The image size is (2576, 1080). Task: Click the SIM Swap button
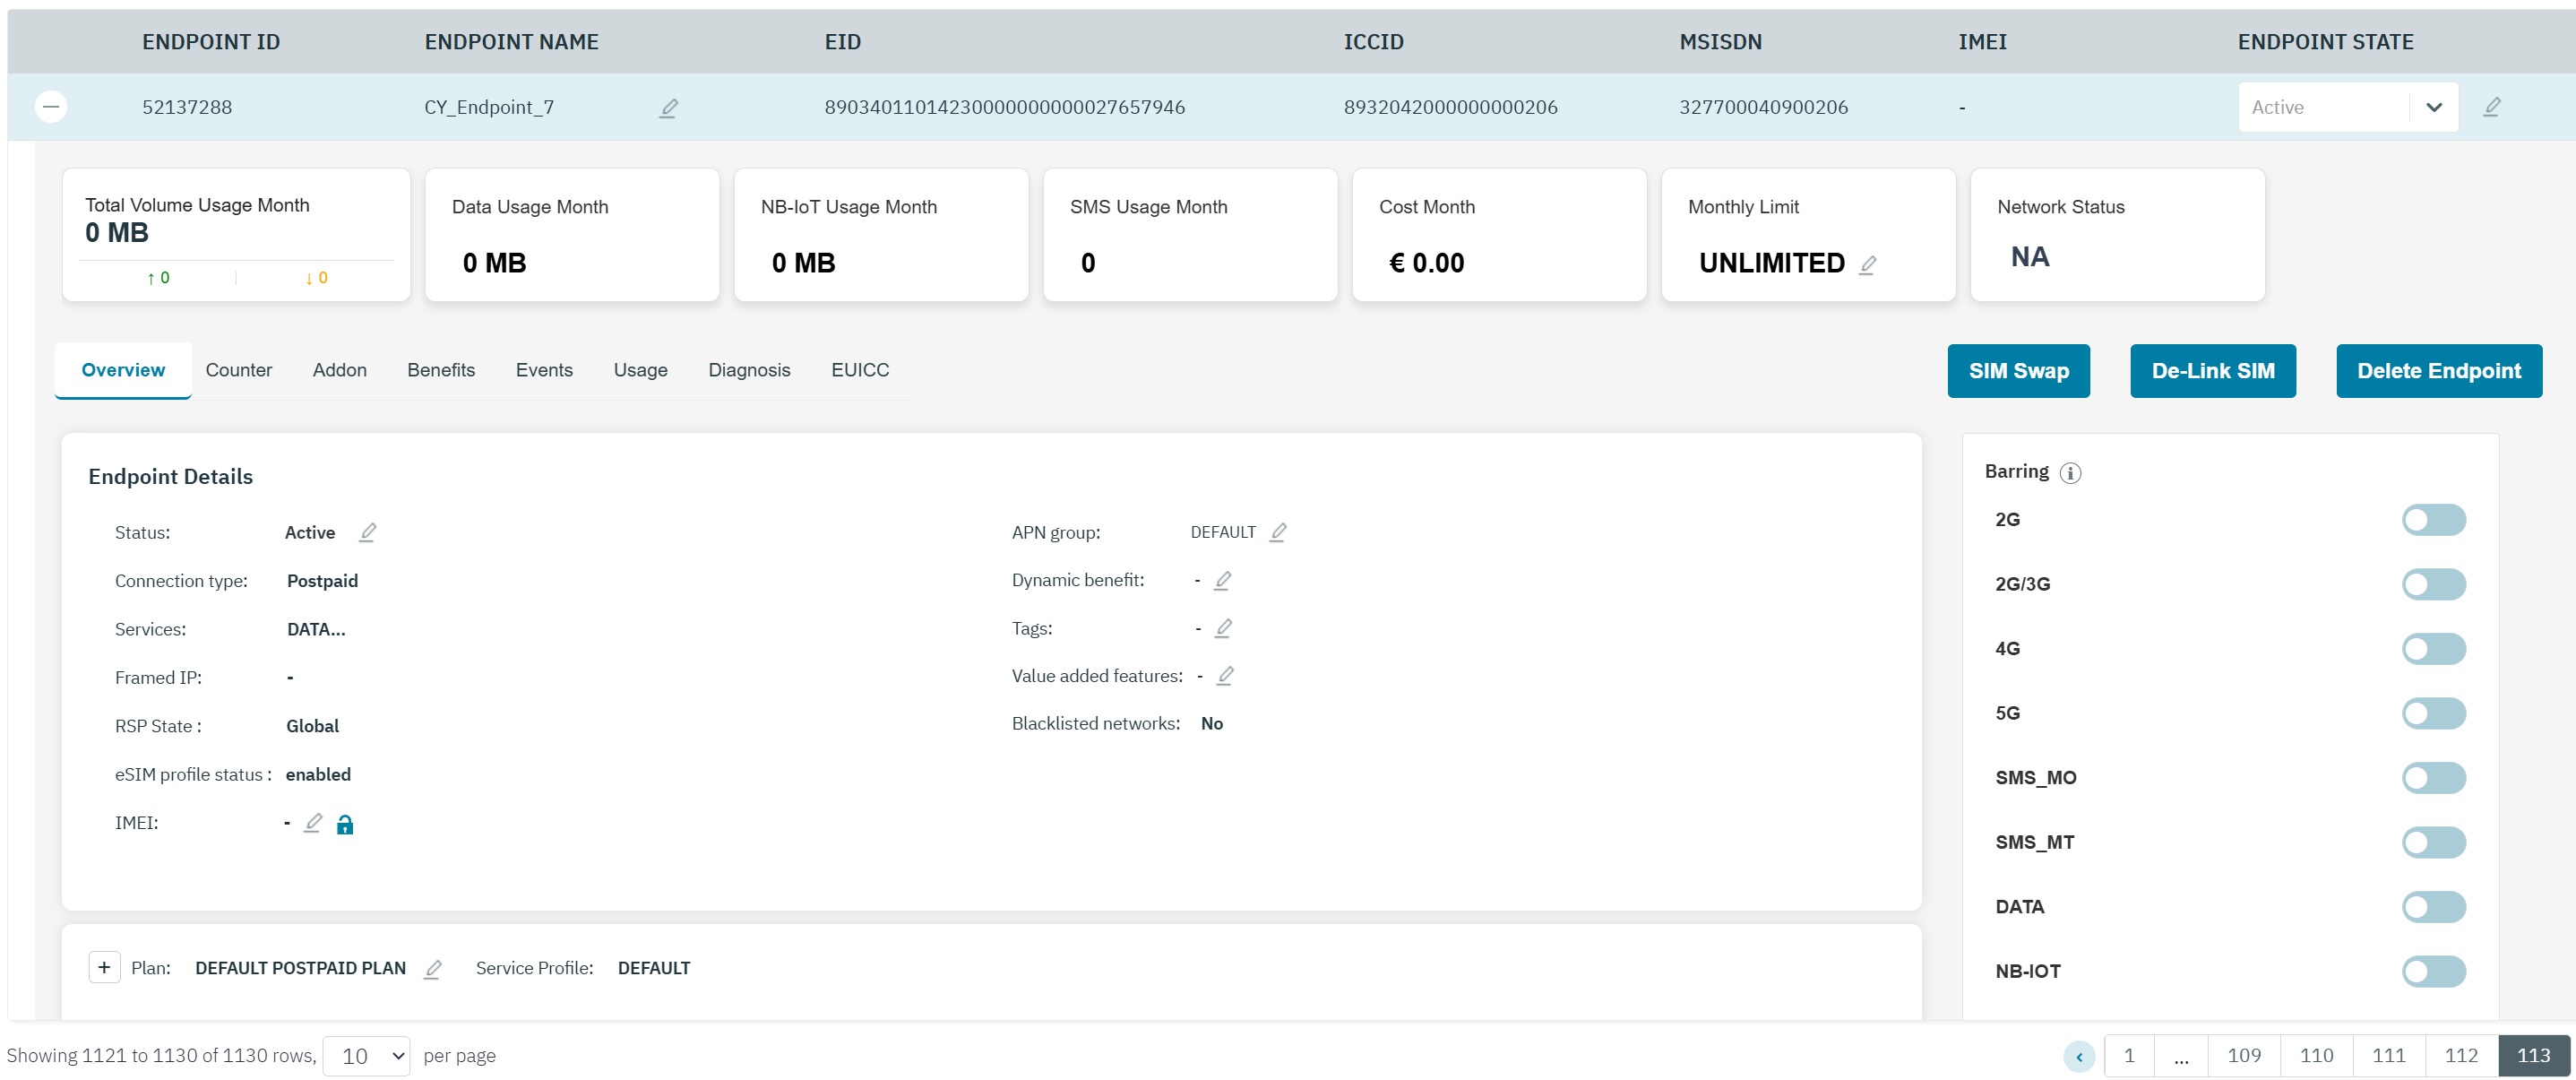[x=2017, y=371]
